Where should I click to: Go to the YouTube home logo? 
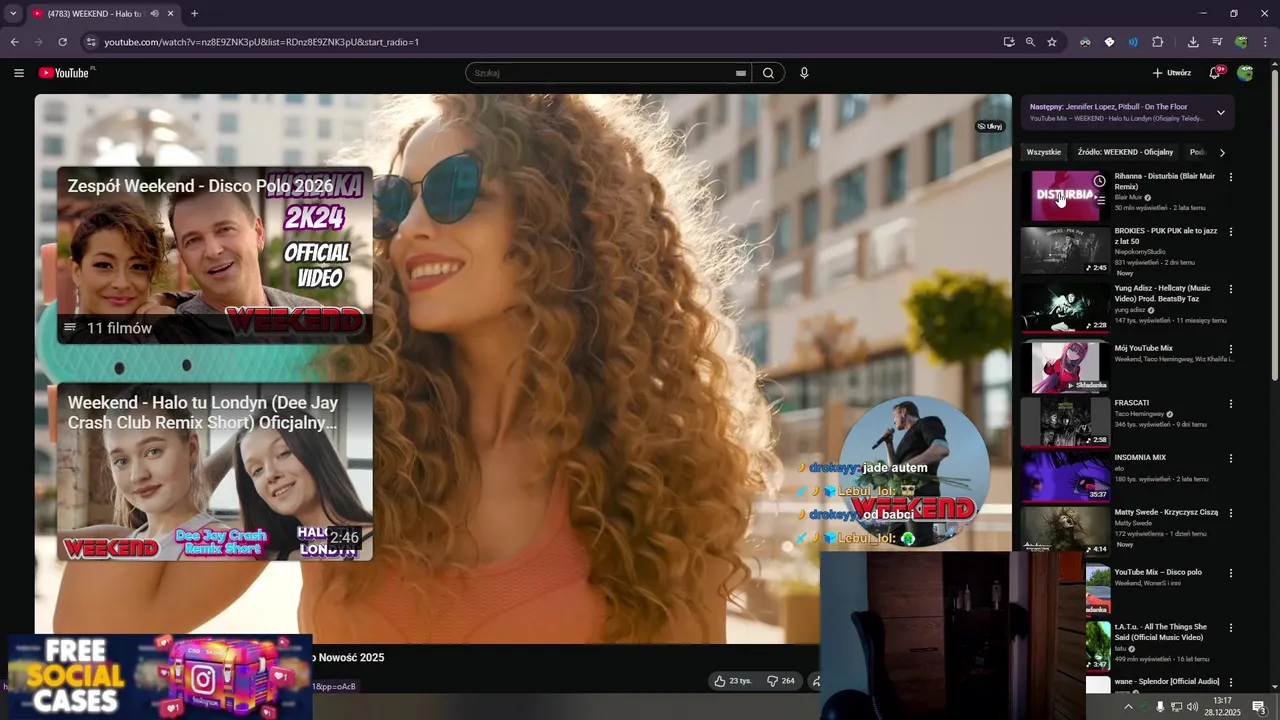[64, 73]
